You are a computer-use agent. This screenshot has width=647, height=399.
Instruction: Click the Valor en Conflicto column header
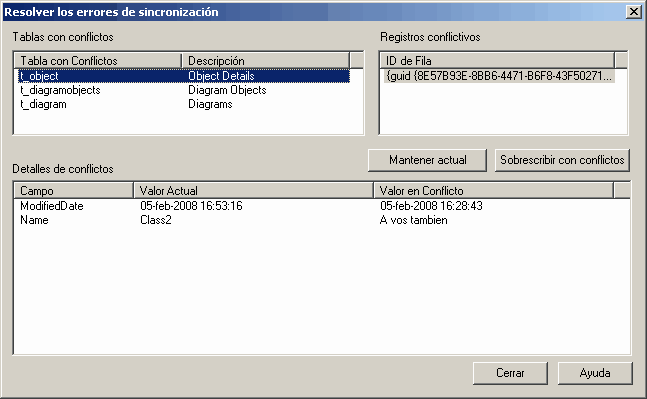pos(494,191)
